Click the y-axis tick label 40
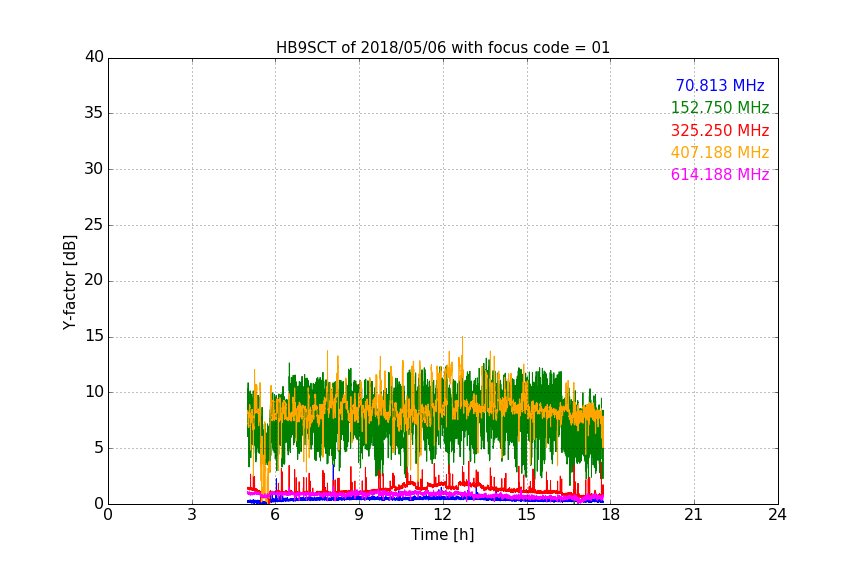 click(x=94, y=57)
